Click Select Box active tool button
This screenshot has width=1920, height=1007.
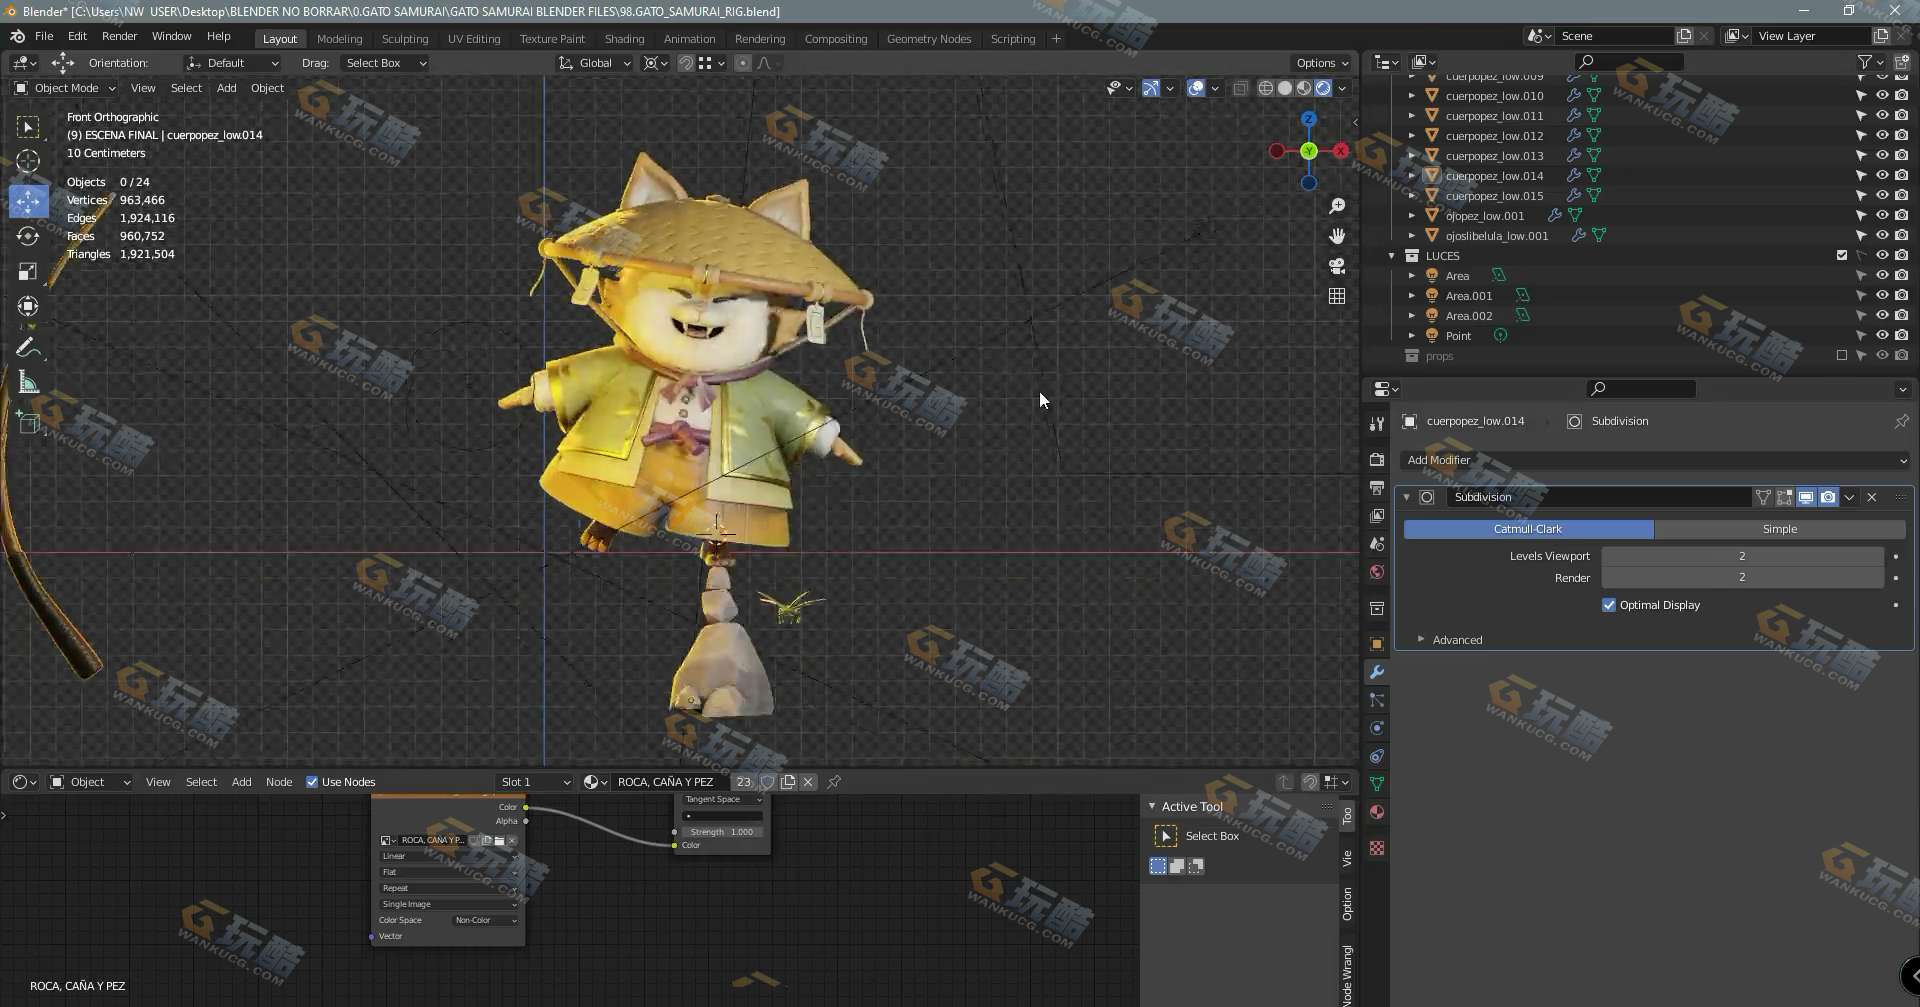click(1165, 836)
